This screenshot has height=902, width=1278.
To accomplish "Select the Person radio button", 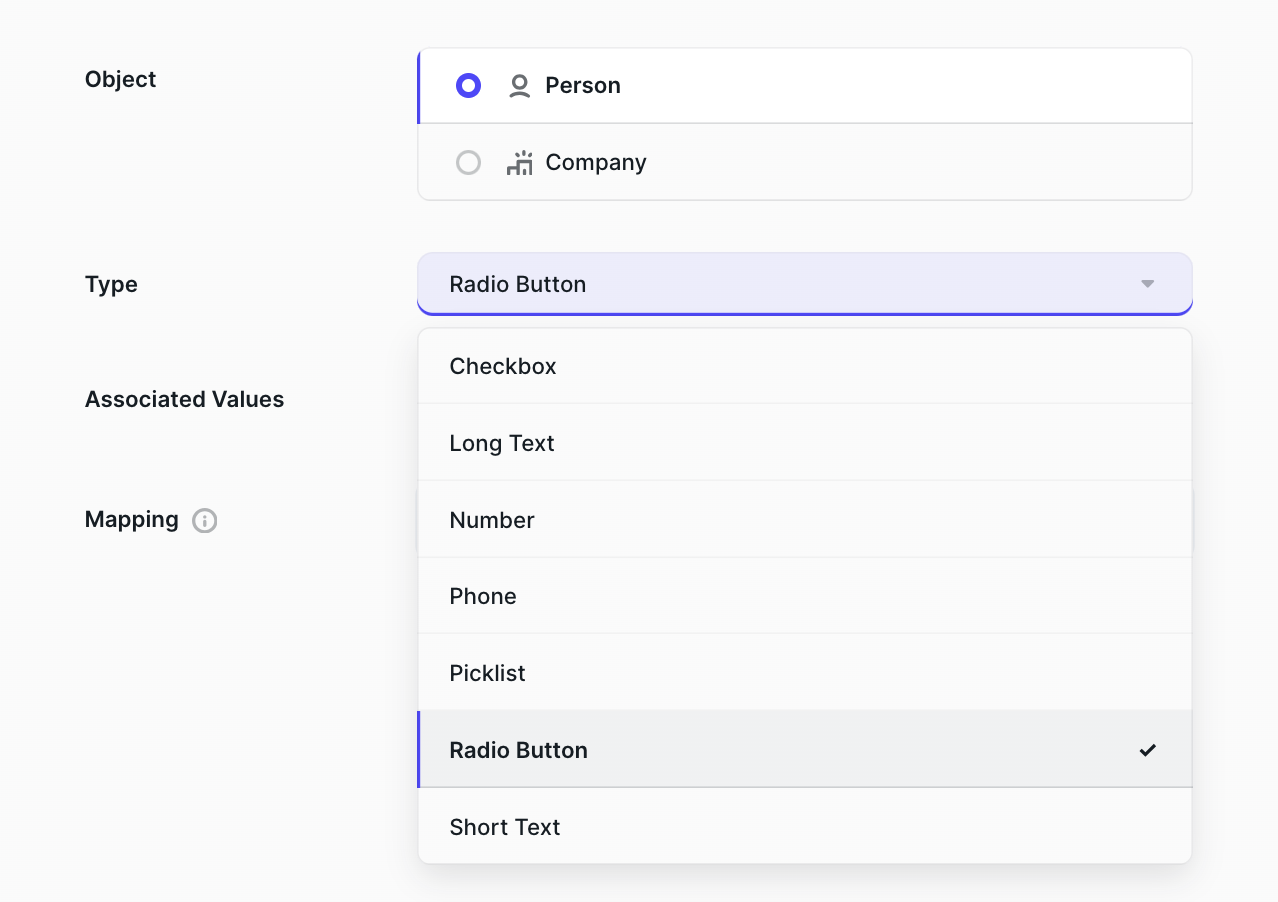I will click(468, 86).
